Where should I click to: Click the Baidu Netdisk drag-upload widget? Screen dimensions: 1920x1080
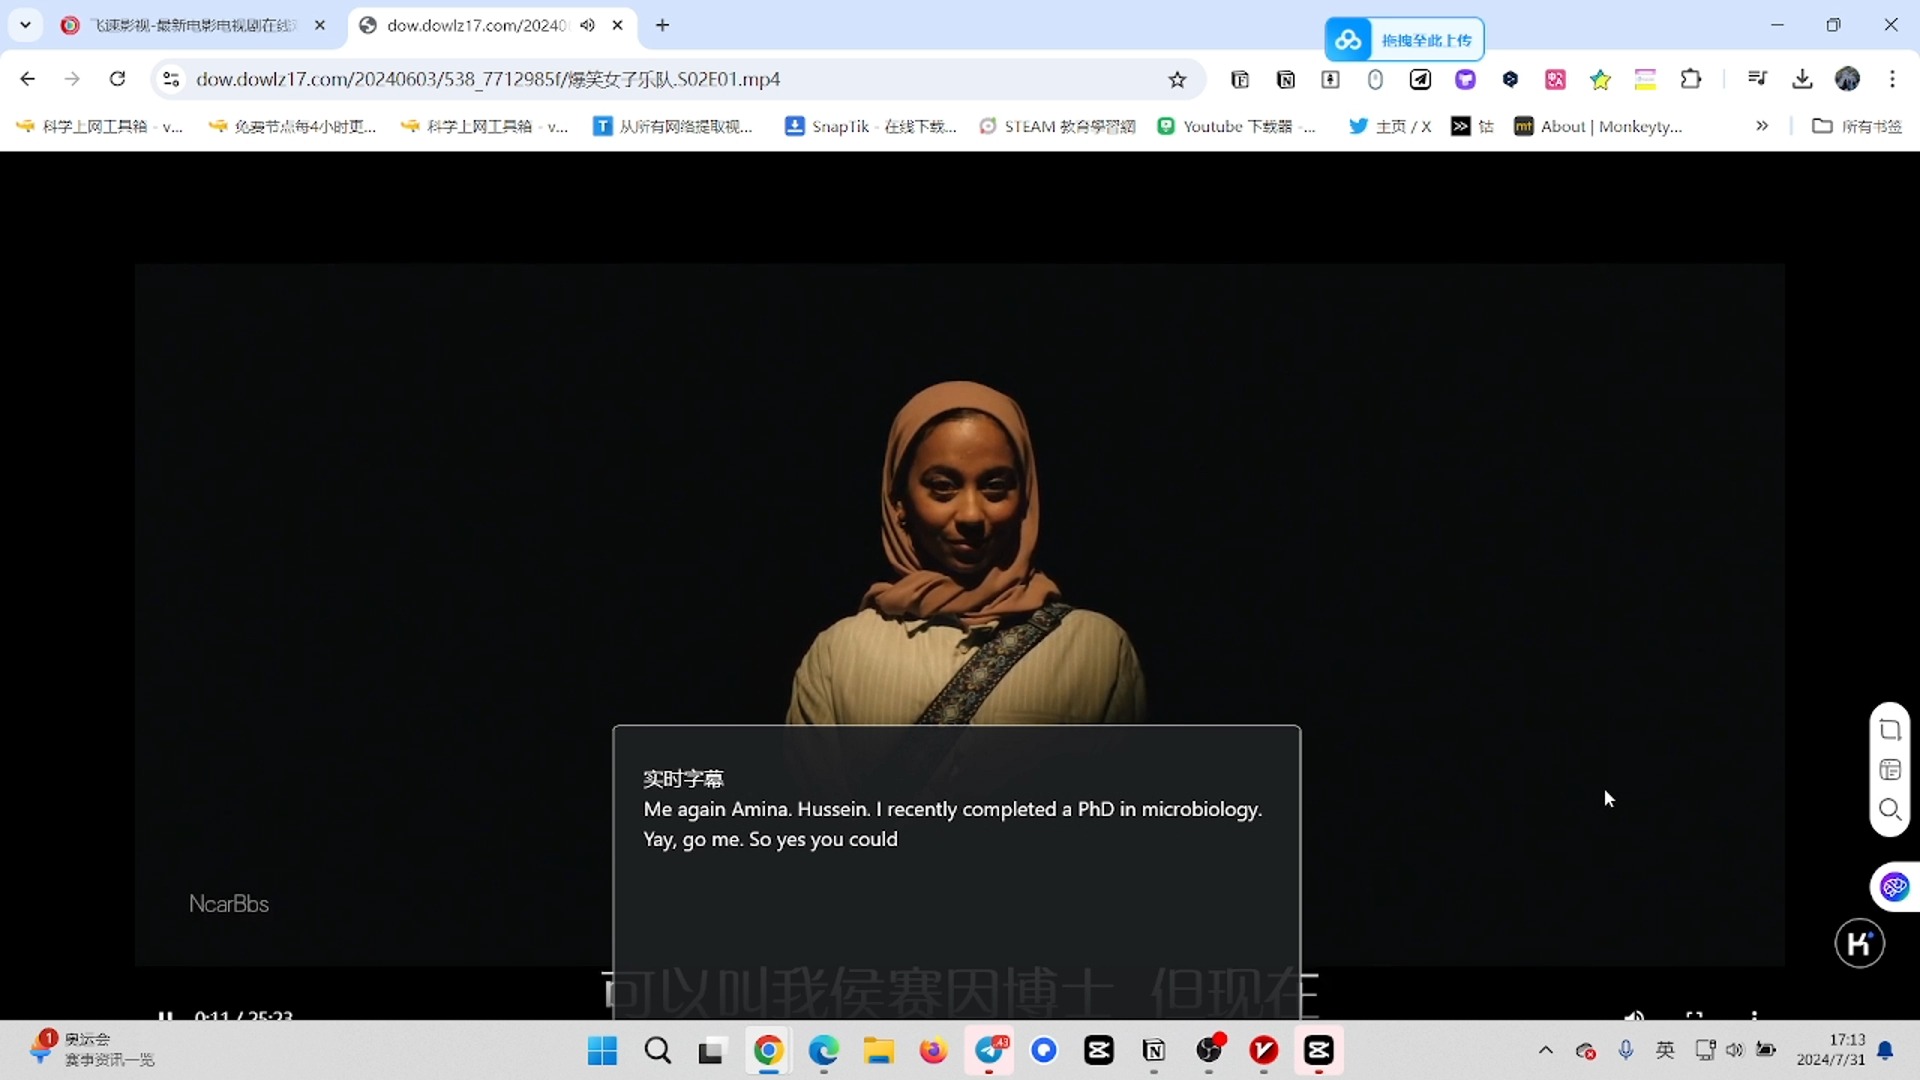[1404, 40]
